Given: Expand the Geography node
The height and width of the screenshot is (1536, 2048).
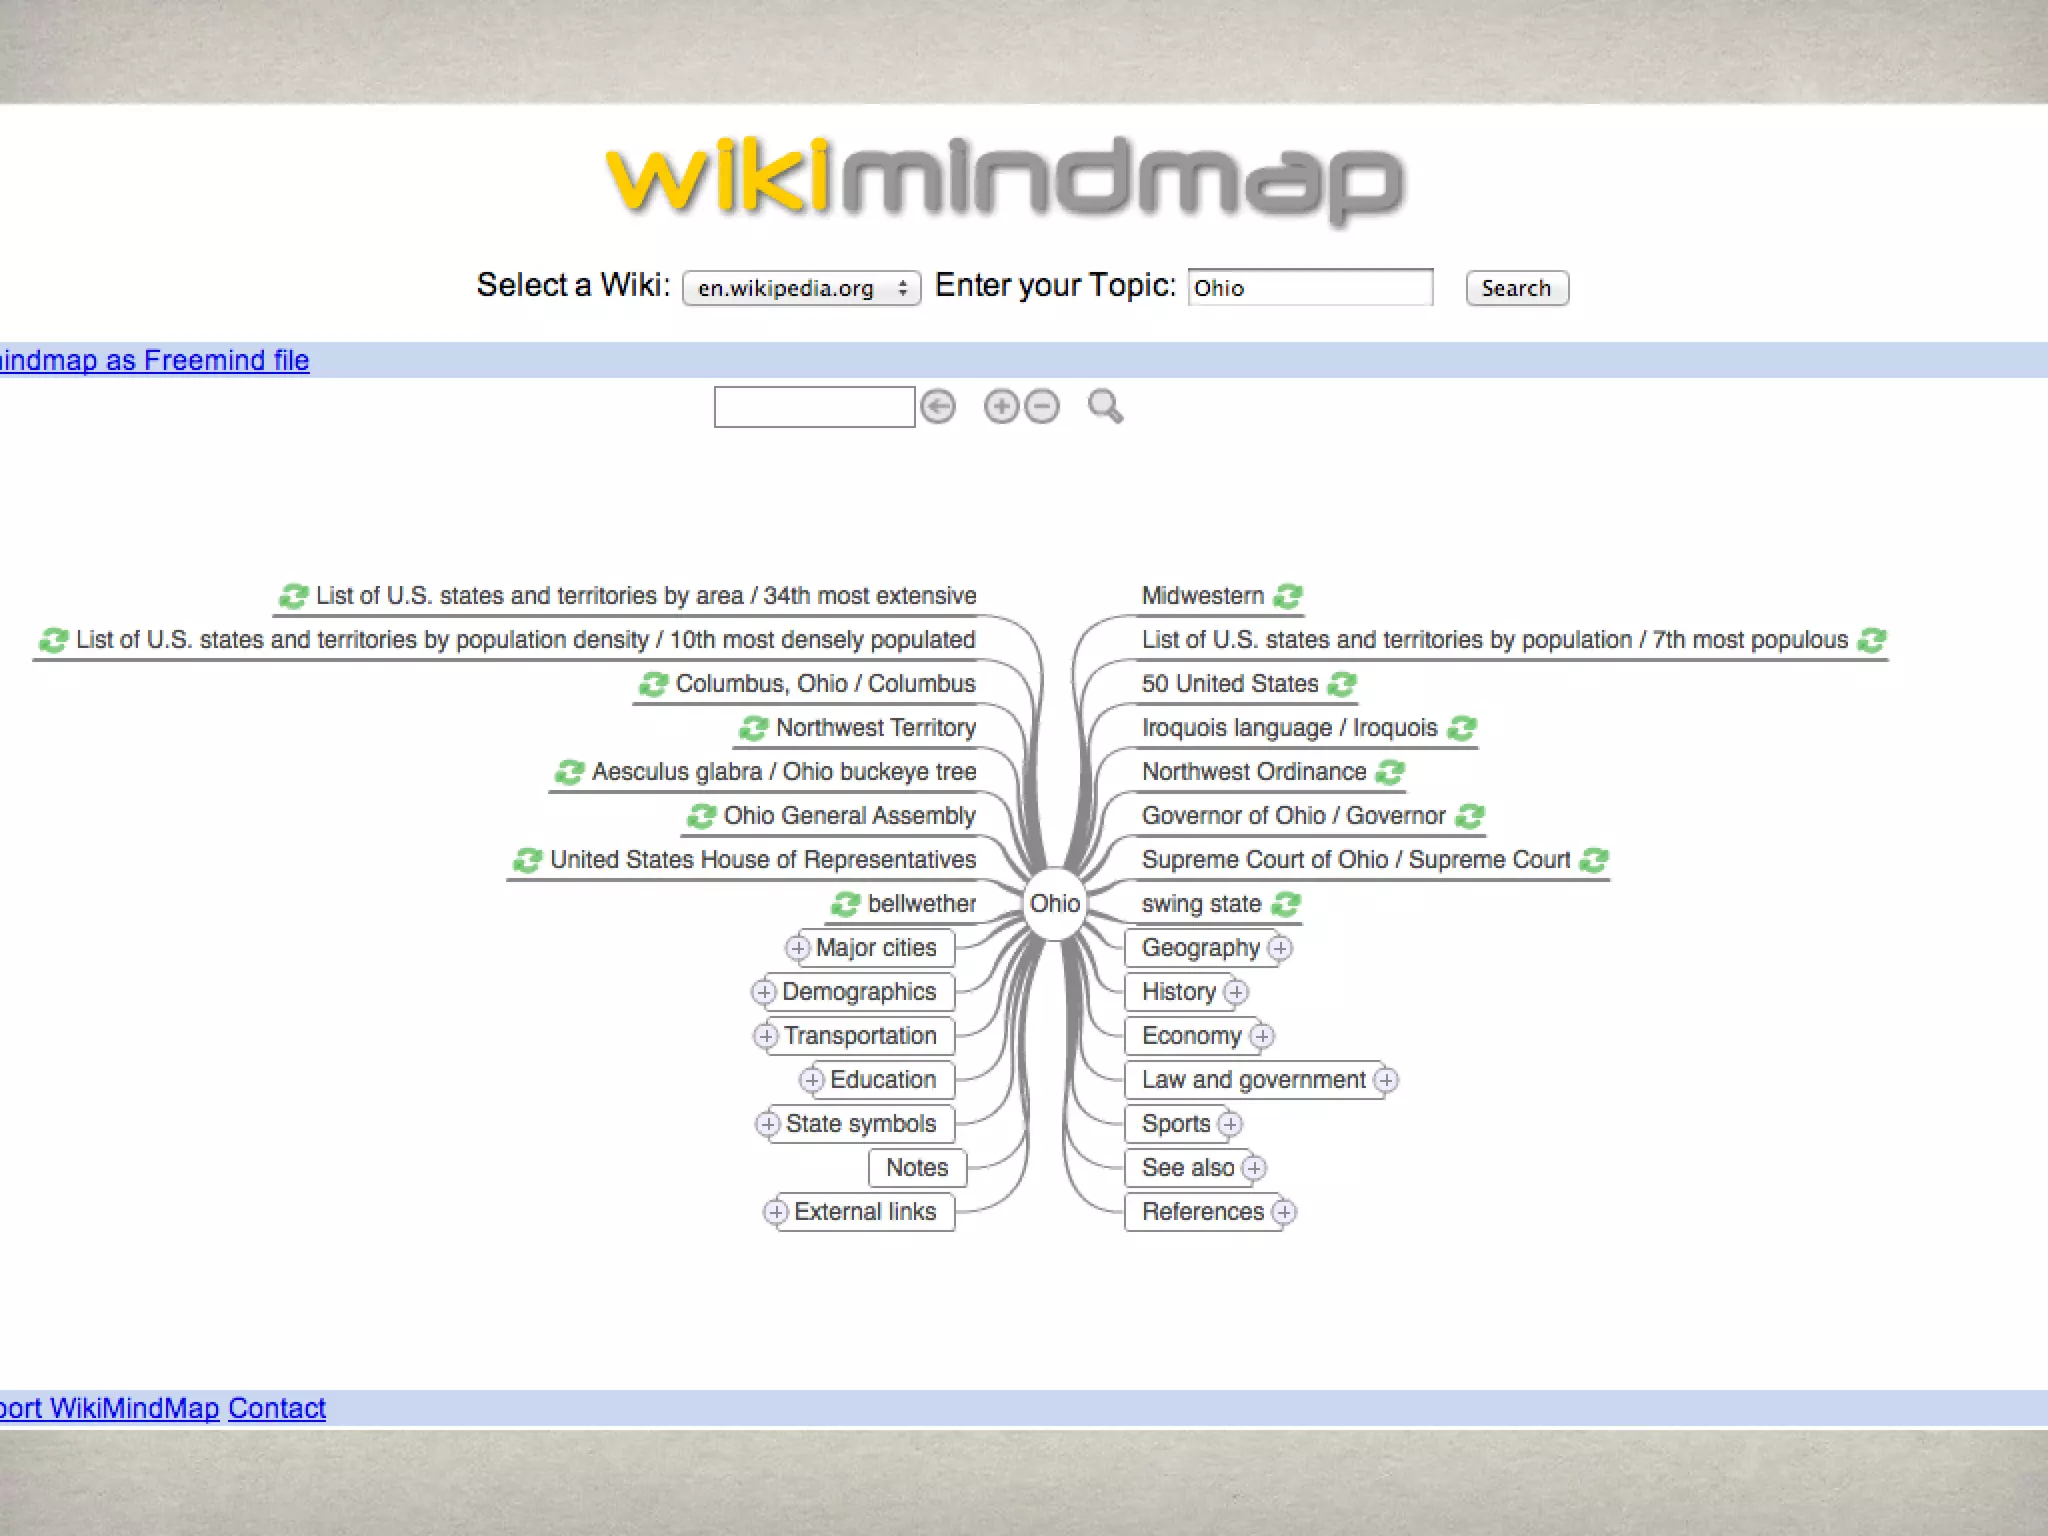Looking at the screenshot, I should (1280, 948).
